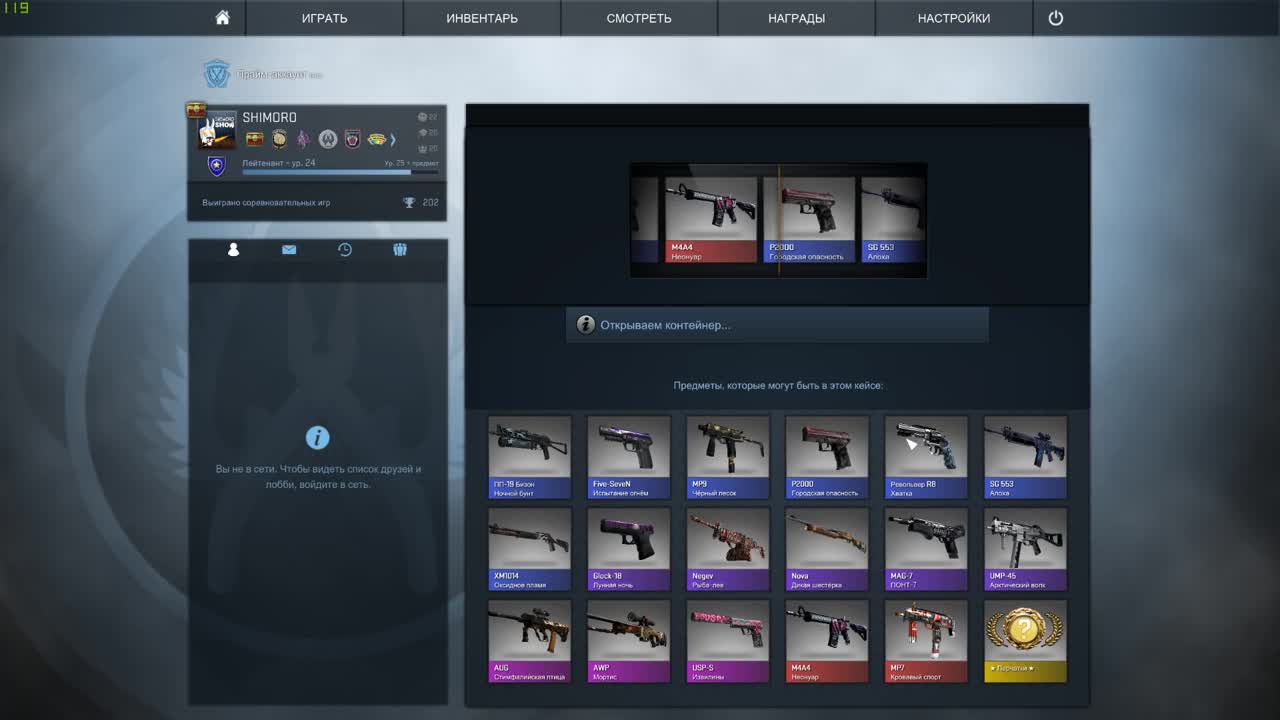
Task: Click the teacher commendation icon
Action: 422,132
